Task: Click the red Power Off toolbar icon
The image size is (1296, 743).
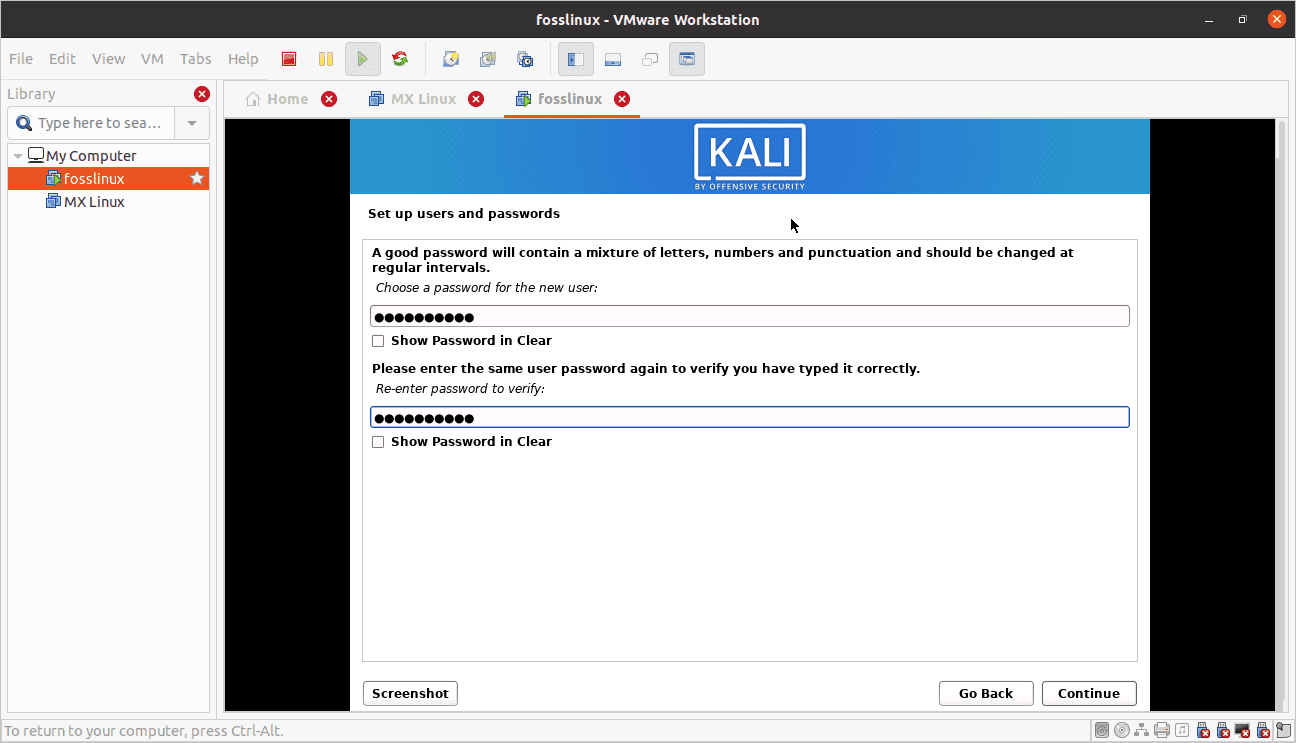Action: [289, 59]
